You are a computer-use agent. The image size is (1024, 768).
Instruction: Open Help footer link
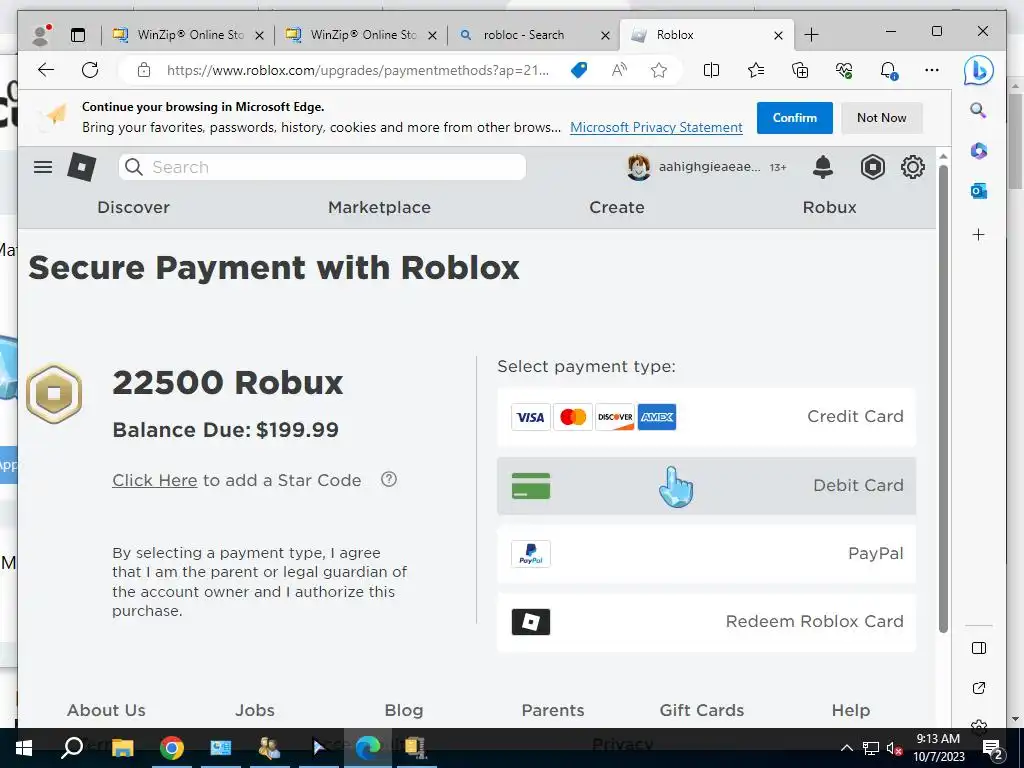point(850,710)
